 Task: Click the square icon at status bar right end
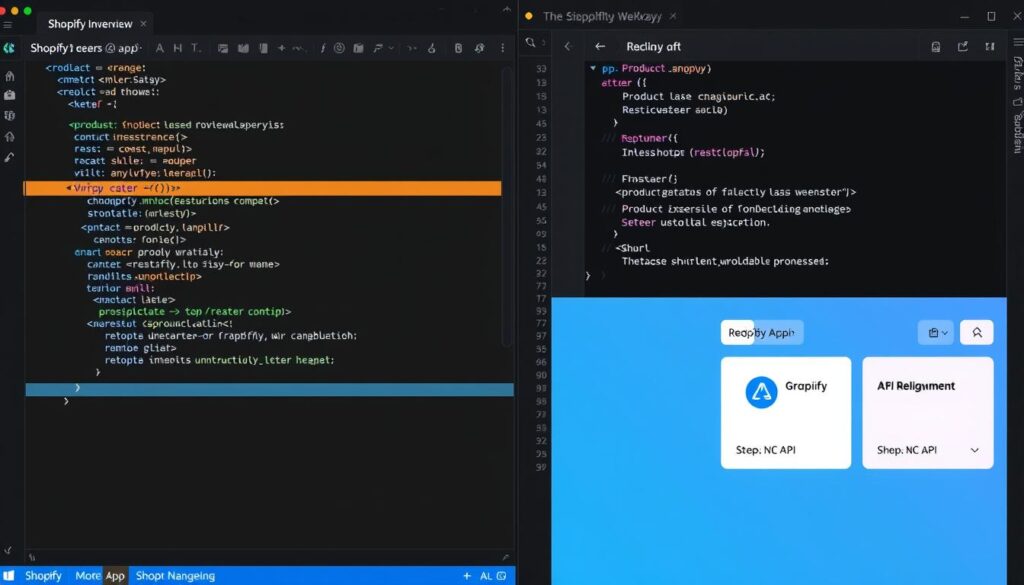502,576
